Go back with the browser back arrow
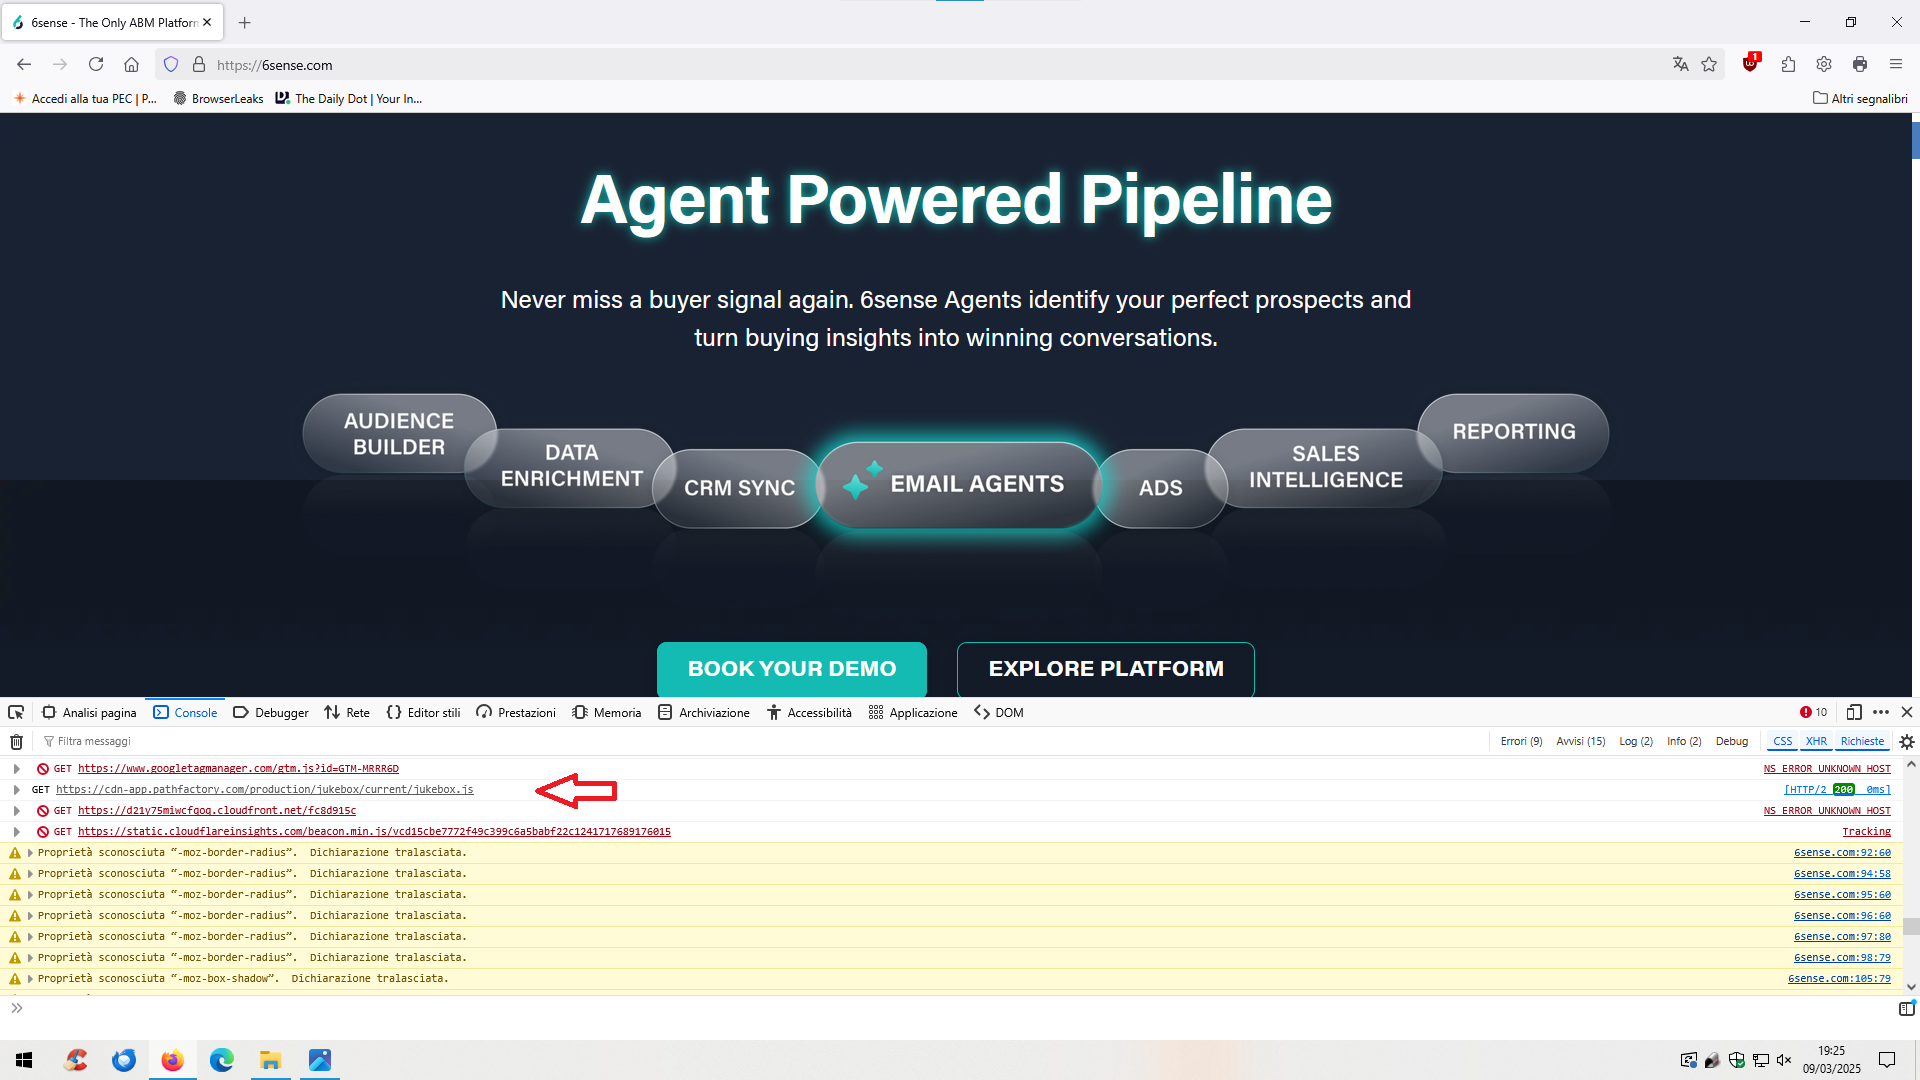This screenshot has height=1080, width=1920. pos(24,65)
